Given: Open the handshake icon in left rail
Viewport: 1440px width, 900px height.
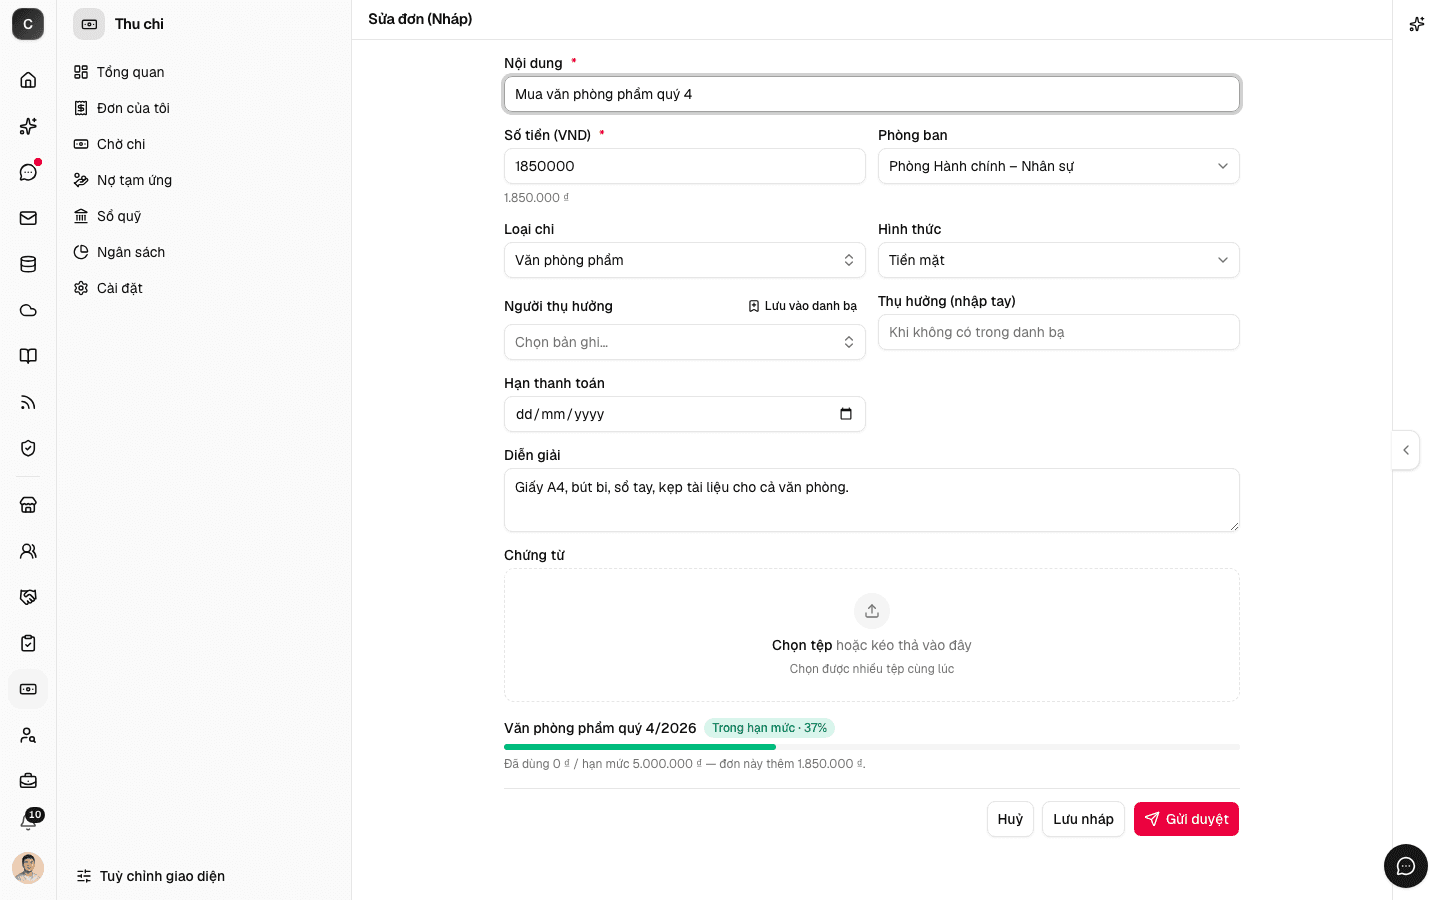Looking at the screenshot, I should 28,597.
